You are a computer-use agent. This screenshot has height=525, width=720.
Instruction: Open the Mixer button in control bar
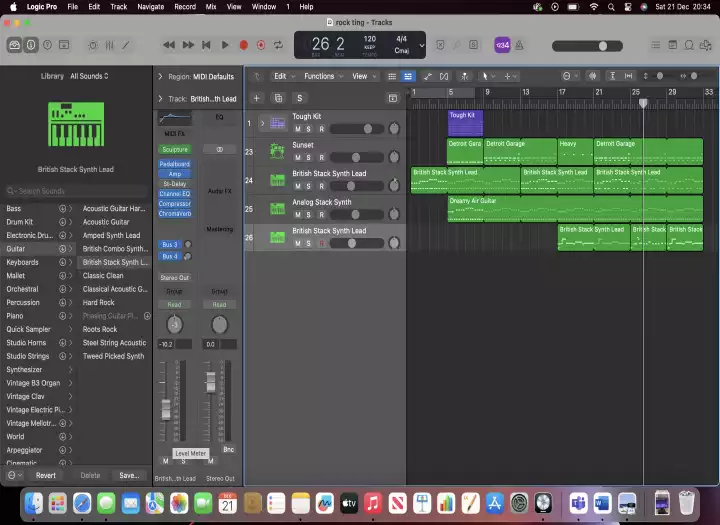[109, 45]
